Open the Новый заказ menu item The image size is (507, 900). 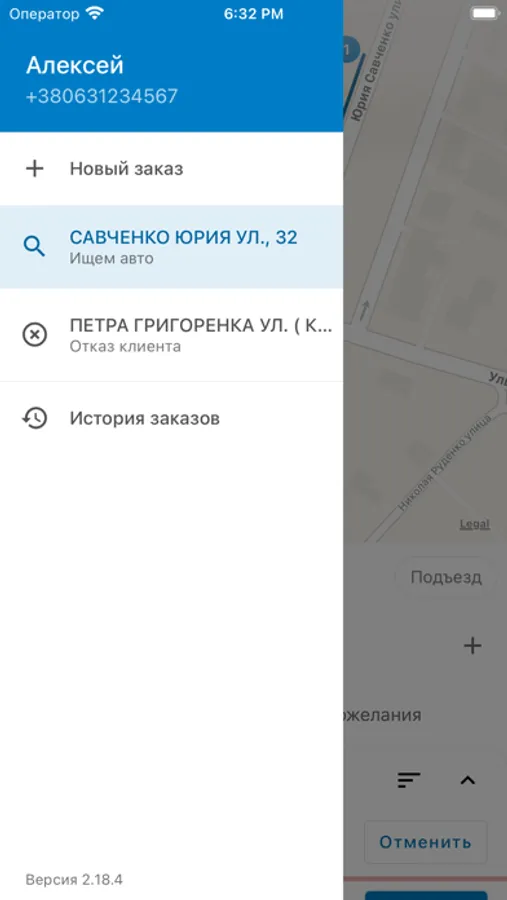(x=172, y=169)
